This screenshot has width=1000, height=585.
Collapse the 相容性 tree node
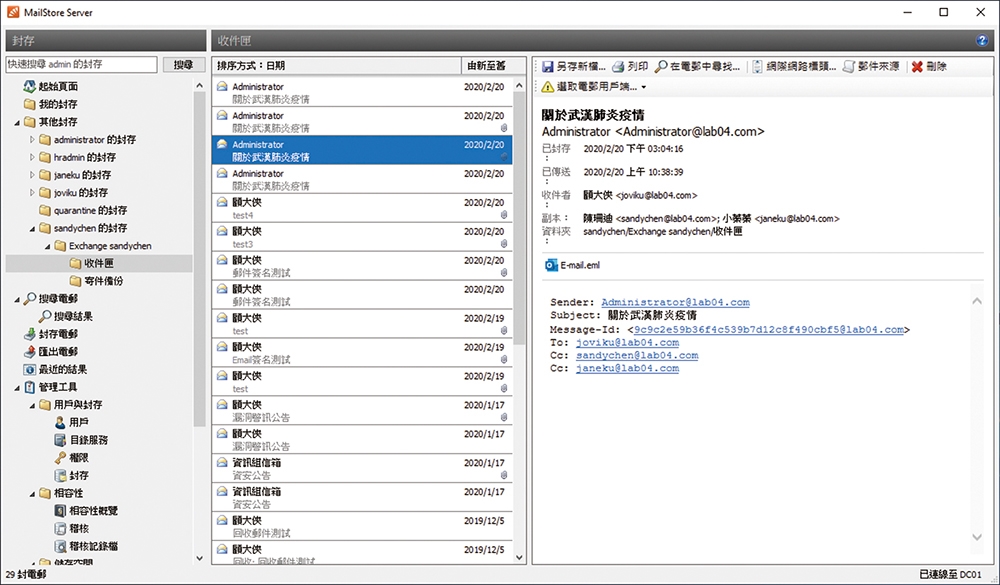pyautogui.click(x=33, y=494)
